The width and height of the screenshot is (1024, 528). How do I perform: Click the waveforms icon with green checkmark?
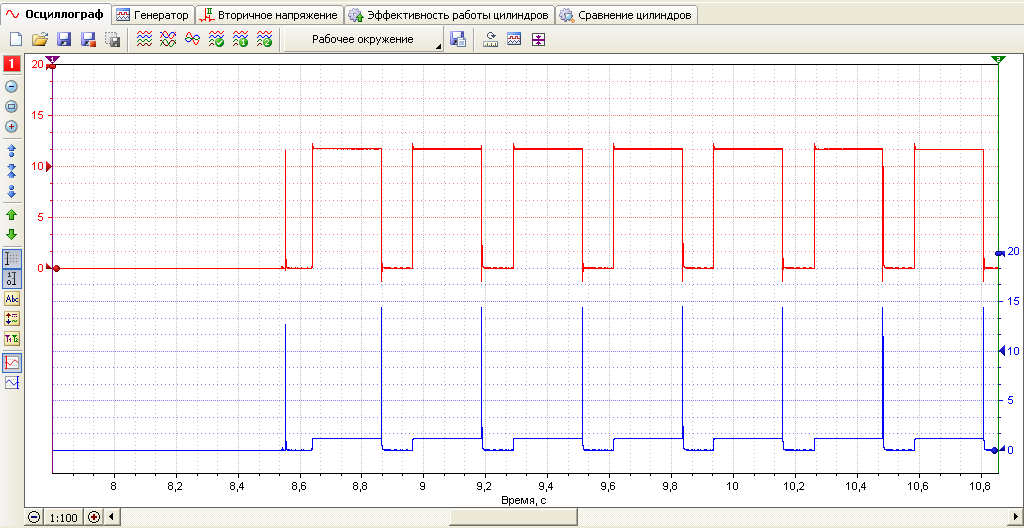click(x=216, y=39)
